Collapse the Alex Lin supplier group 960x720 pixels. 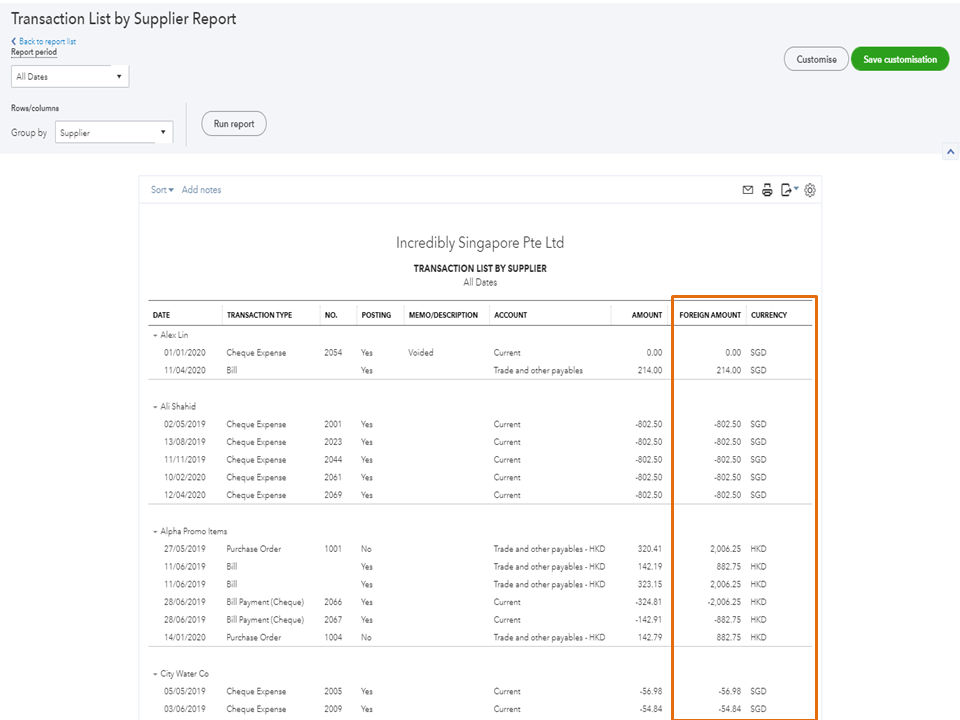pyautogui.click(x=155, y=335)
